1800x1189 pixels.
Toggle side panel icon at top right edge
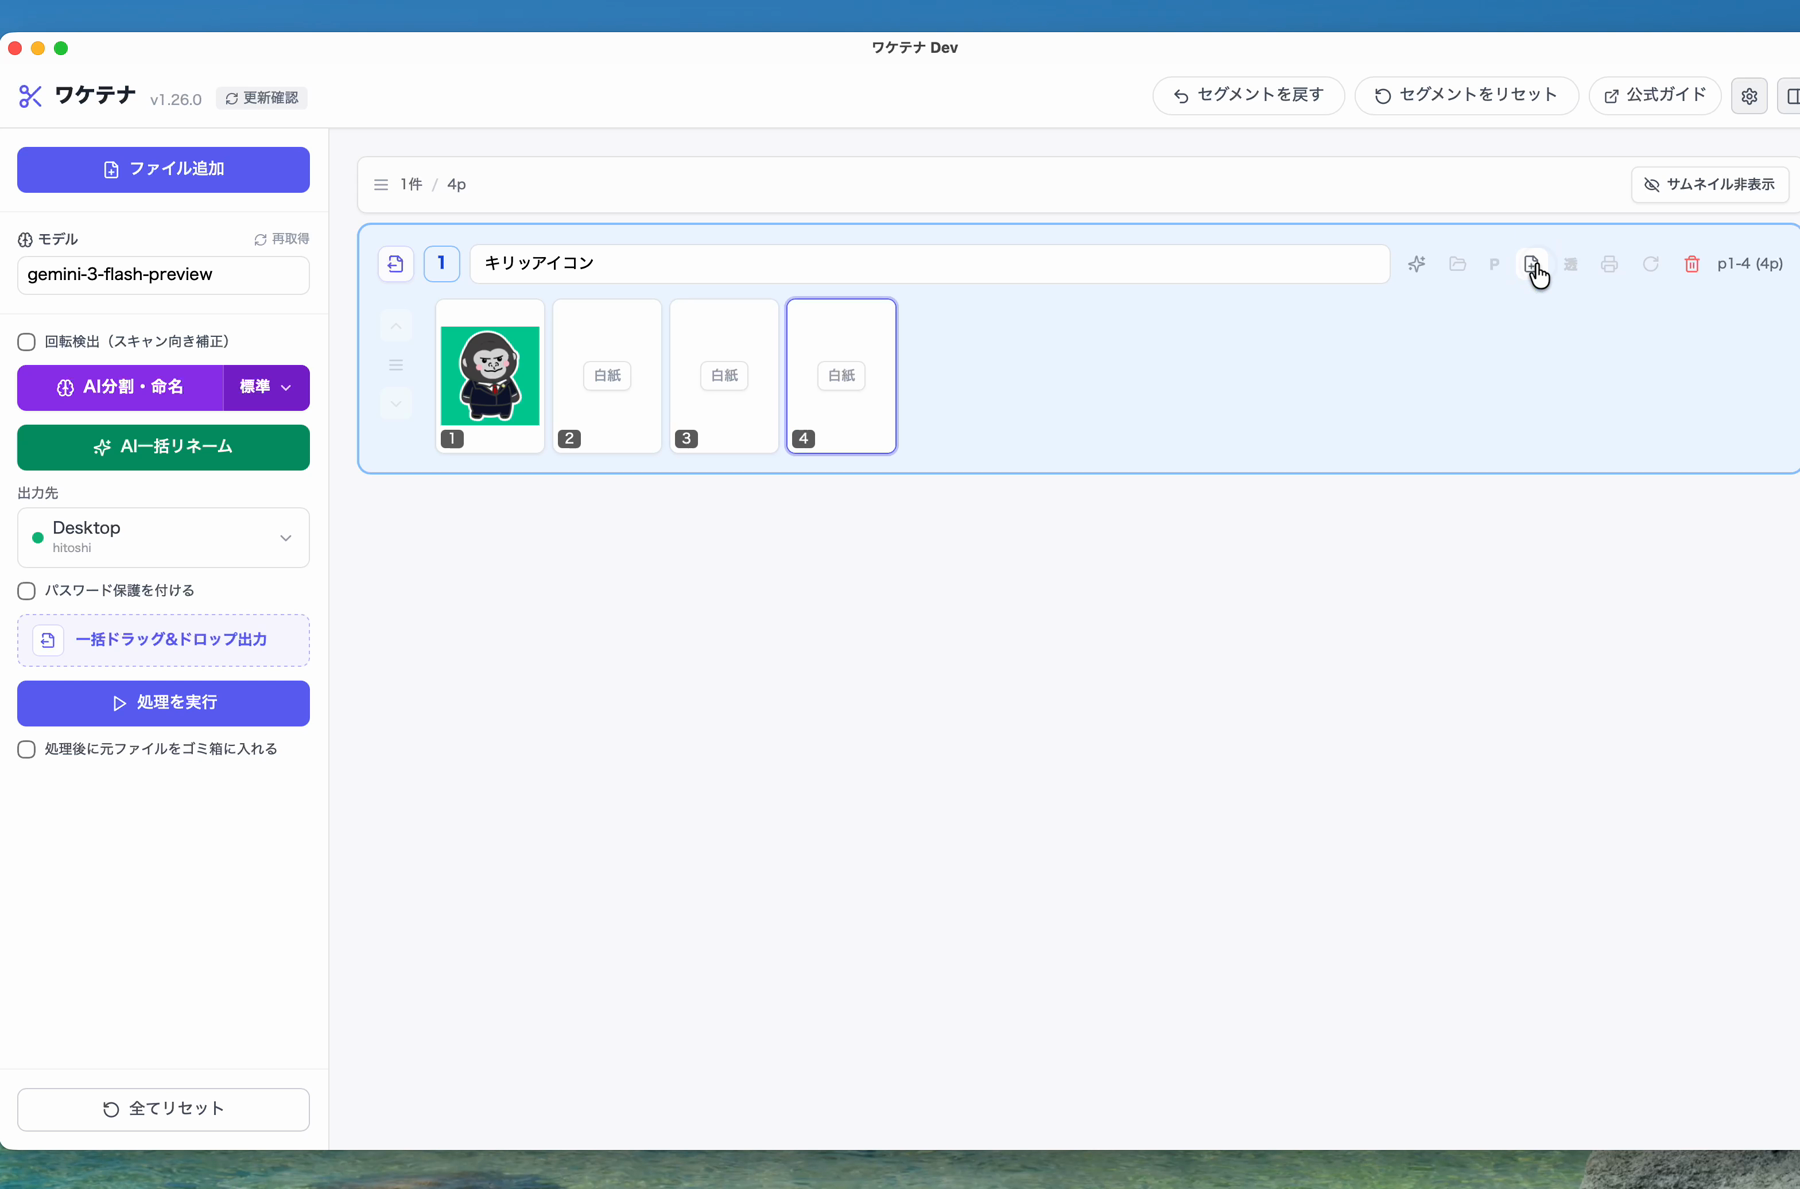[x=1791, y=96]
